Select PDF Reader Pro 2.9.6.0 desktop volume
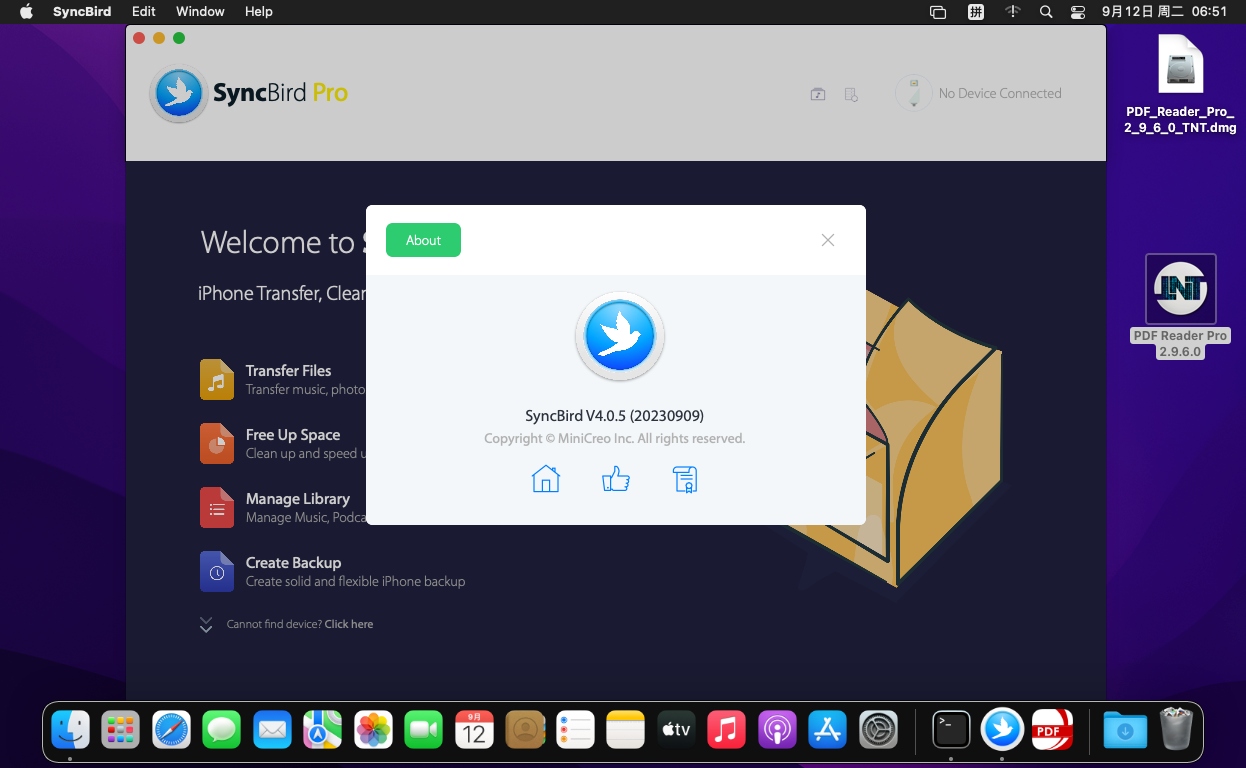The image size is (1246, 768). point(1180,306)
